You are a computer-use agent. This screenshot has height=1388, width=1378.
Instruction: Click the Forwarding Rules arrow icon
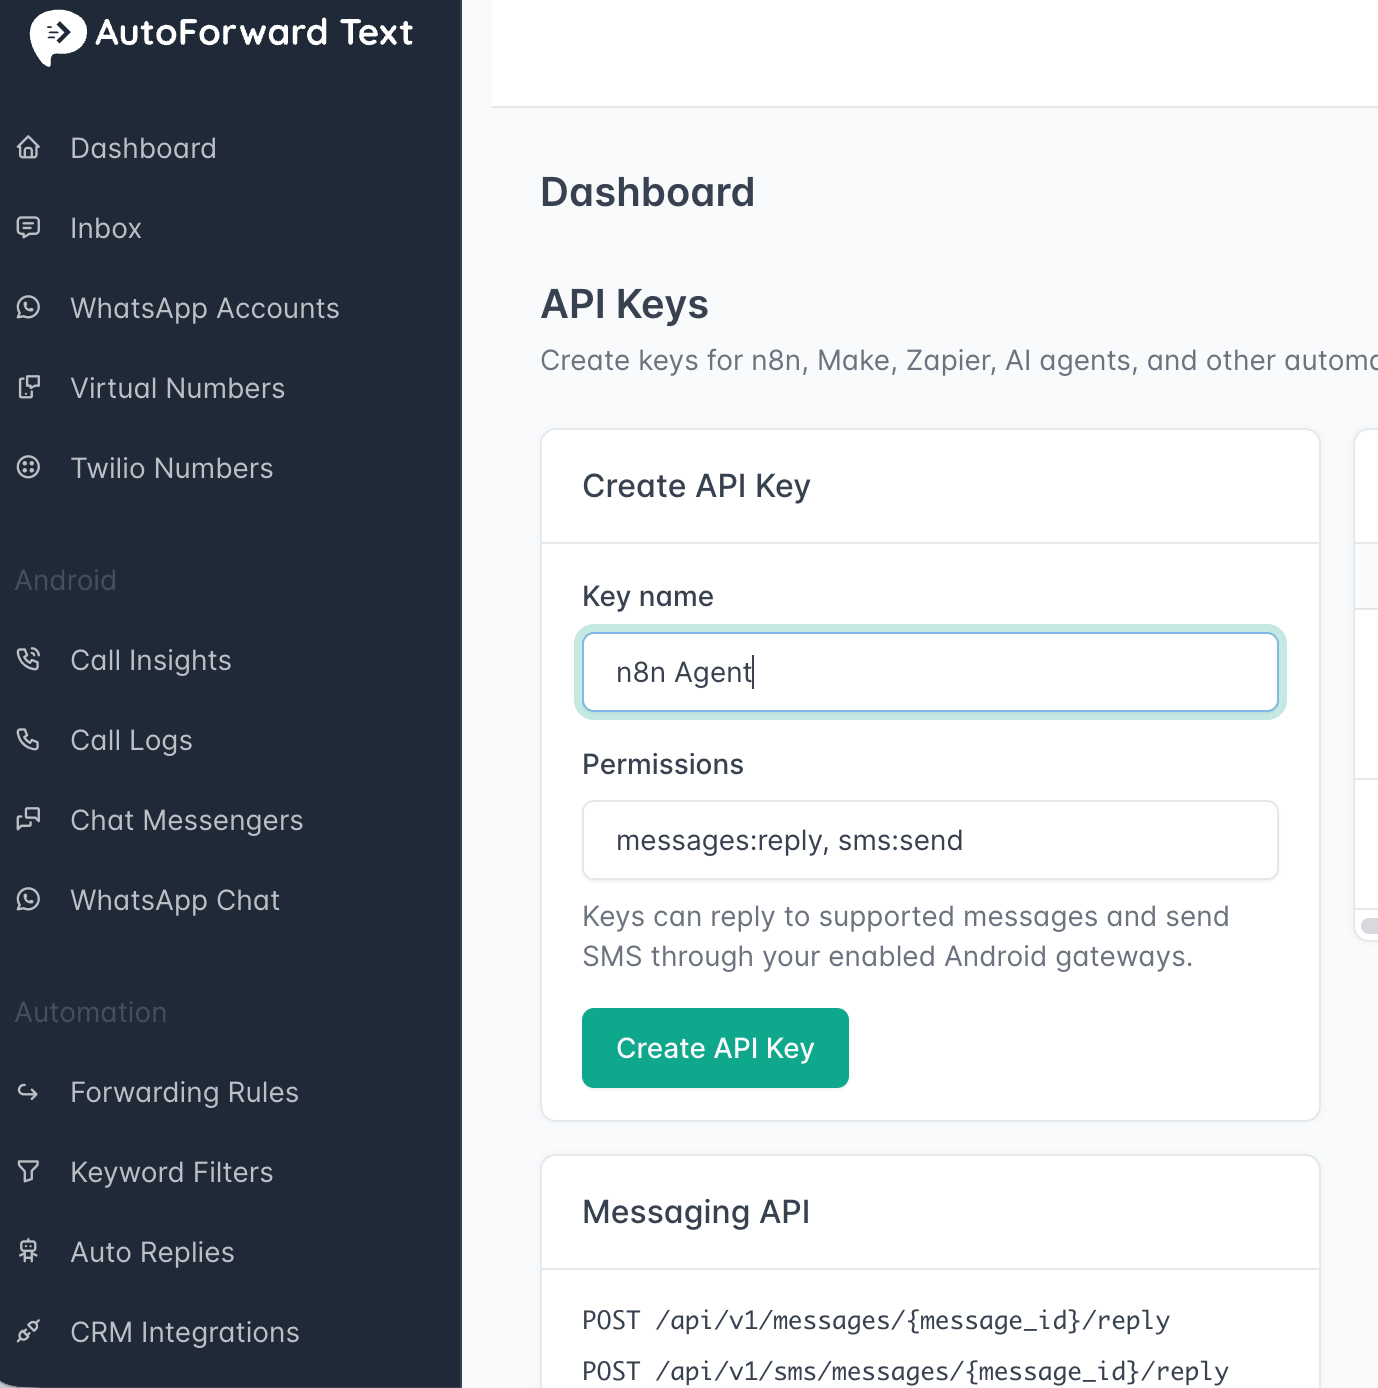29,1092
